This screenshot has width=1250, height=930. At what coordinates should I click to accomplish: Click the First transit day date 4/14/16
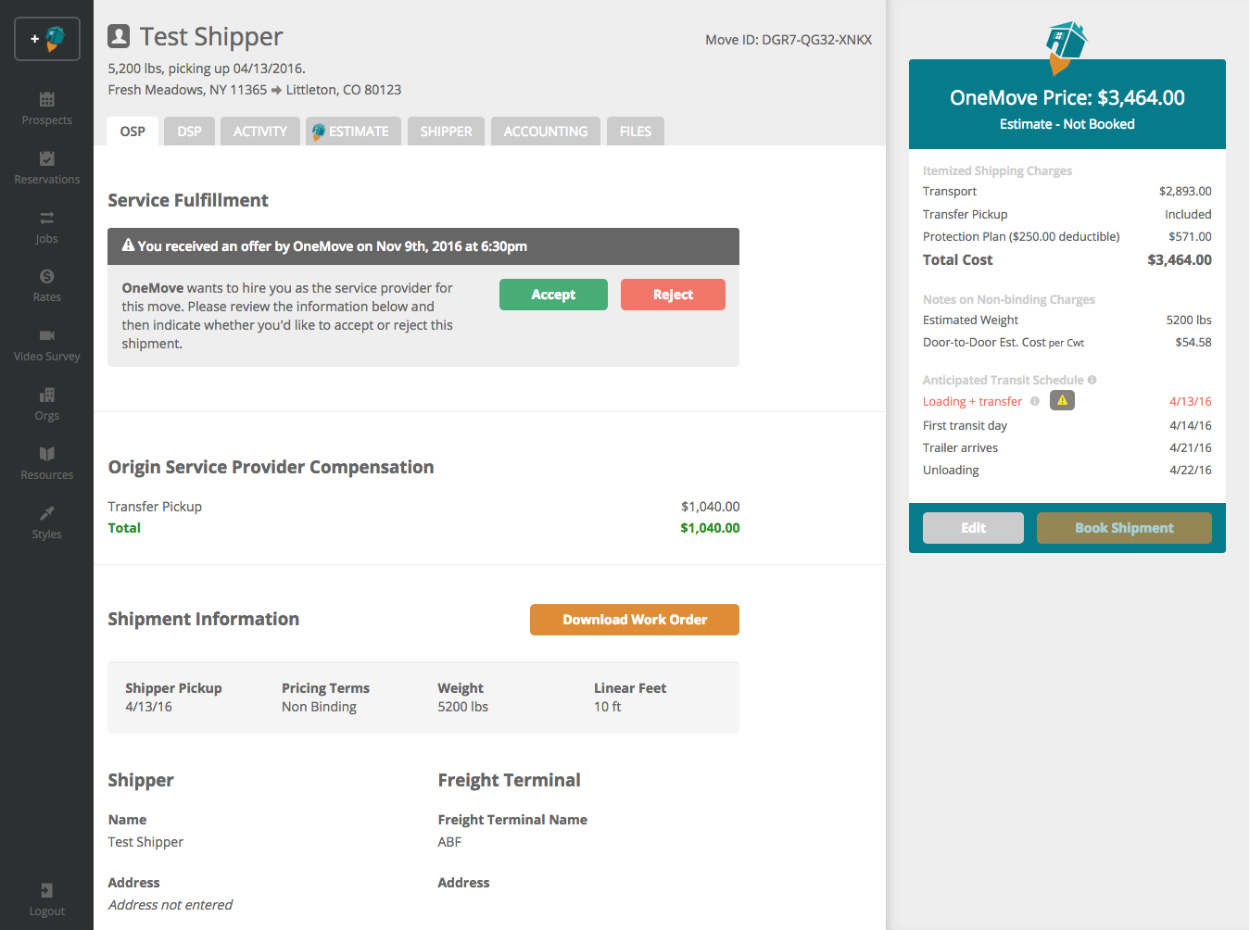(x=1190, y=426)
